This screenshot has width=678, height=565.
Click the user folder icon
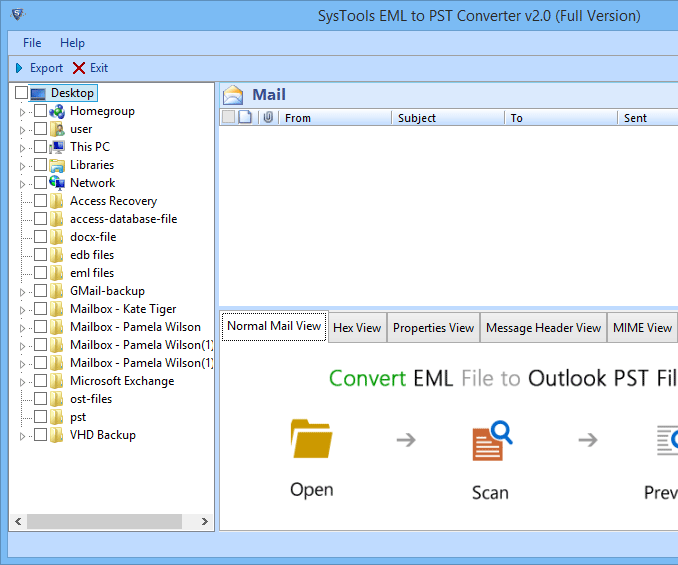[57, 129]
